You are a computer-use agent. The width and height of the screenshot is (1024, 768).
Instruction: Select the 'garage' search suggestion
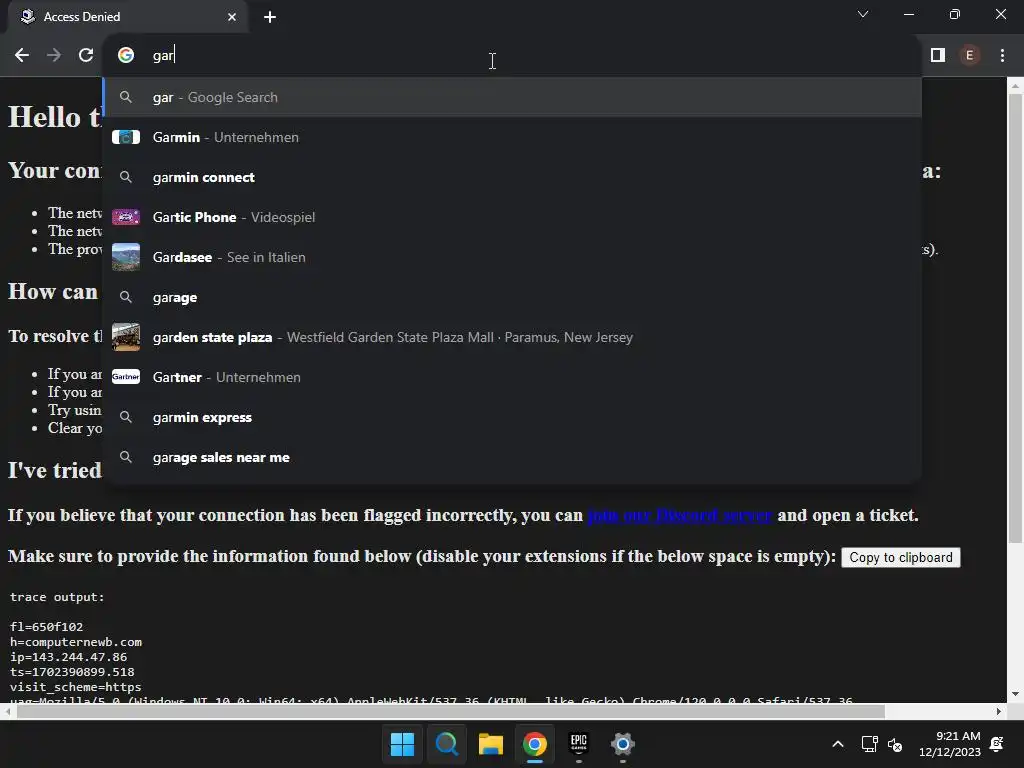tap(513, 297)
